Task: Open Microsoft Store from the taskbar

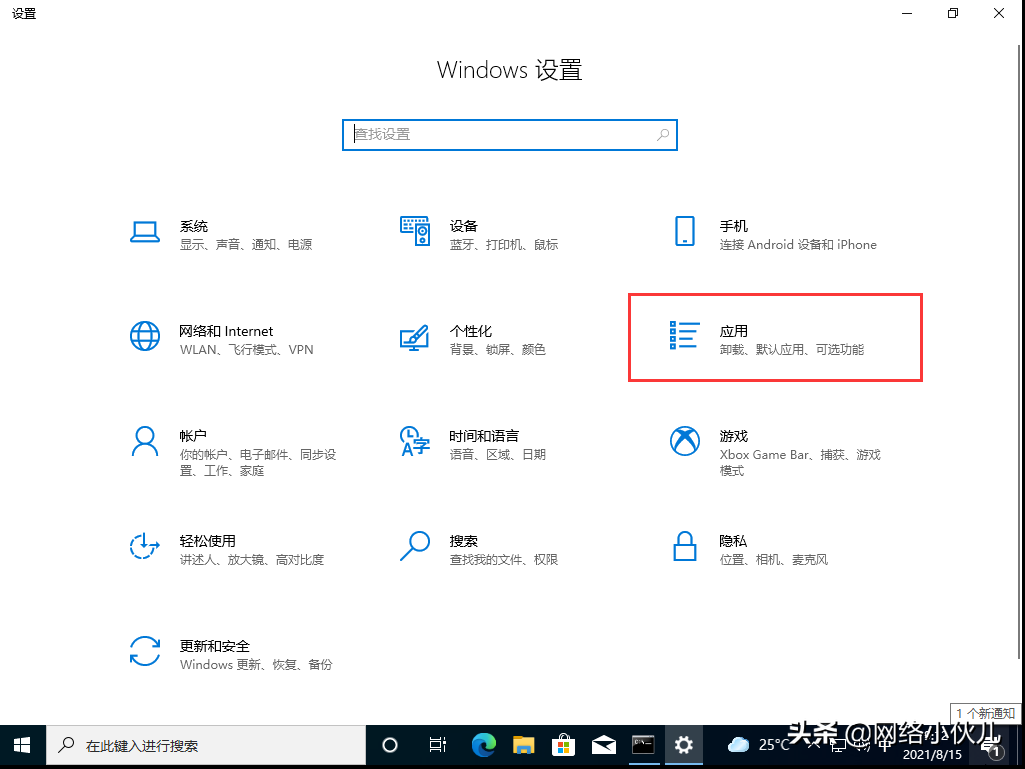Action: click(x=563, y=745)
